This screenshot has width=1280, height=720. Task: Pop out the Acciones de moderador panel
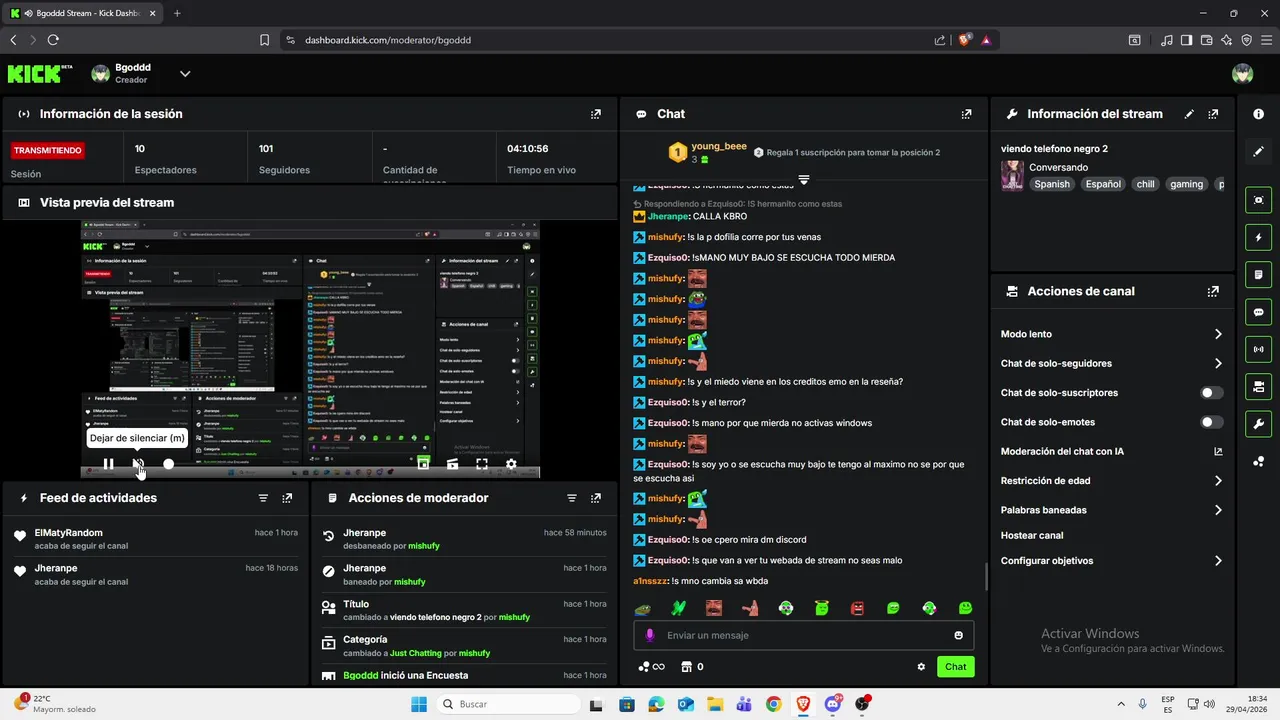coord(596,498)
